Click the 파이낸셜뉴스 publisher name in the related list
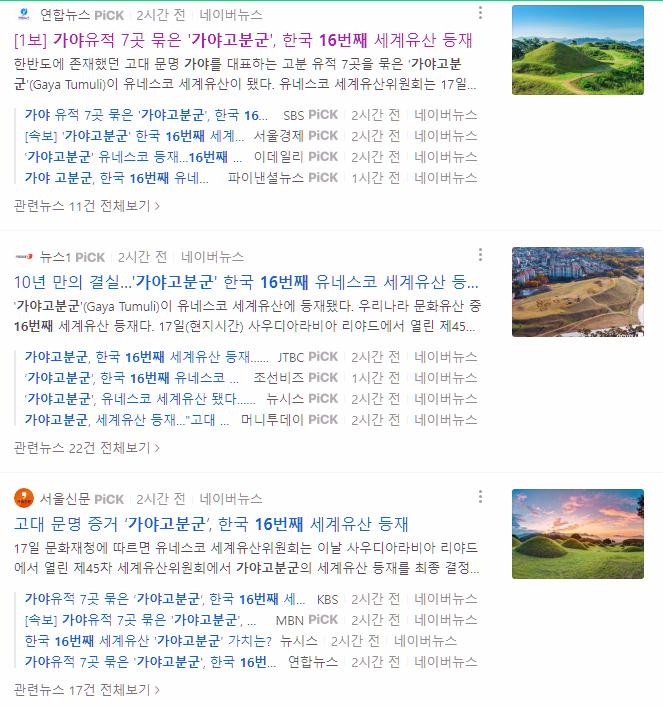Viewport: 663px width, 708px height. [x=266, y=178]
